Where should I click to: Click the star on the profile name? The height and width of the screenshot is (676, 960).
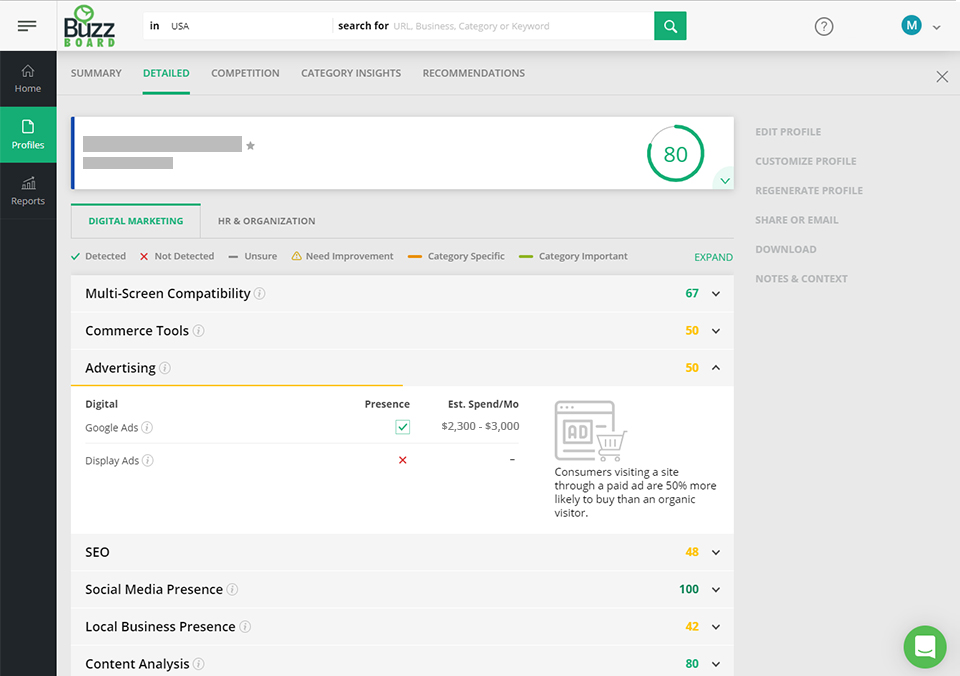click(250, 145)
